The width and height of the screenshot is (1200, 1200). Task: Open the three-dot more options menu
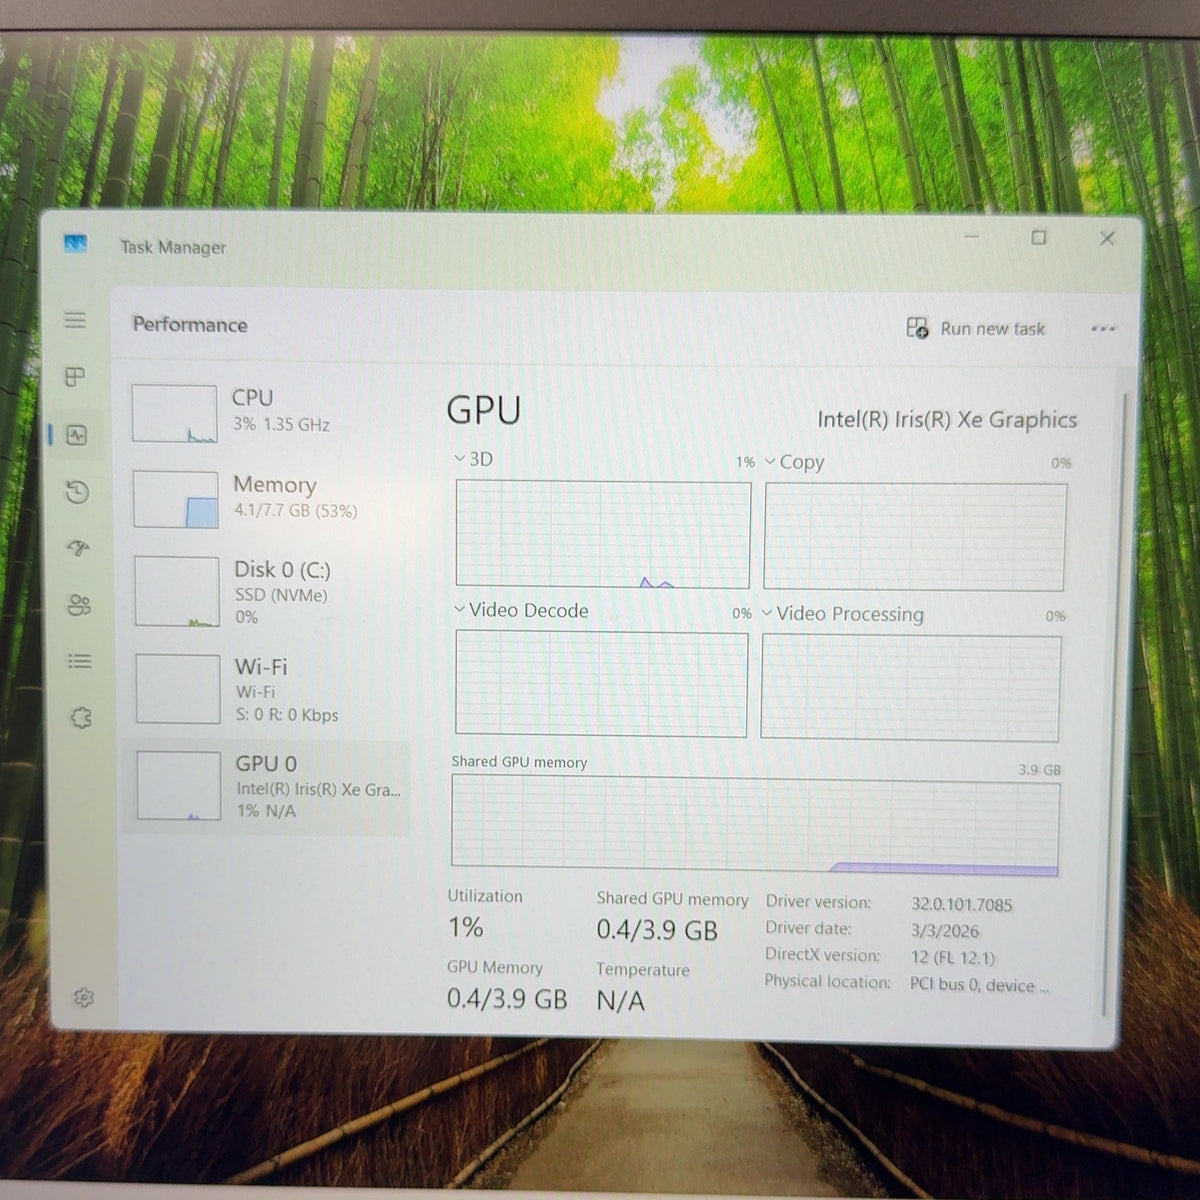pos(1103,329)
